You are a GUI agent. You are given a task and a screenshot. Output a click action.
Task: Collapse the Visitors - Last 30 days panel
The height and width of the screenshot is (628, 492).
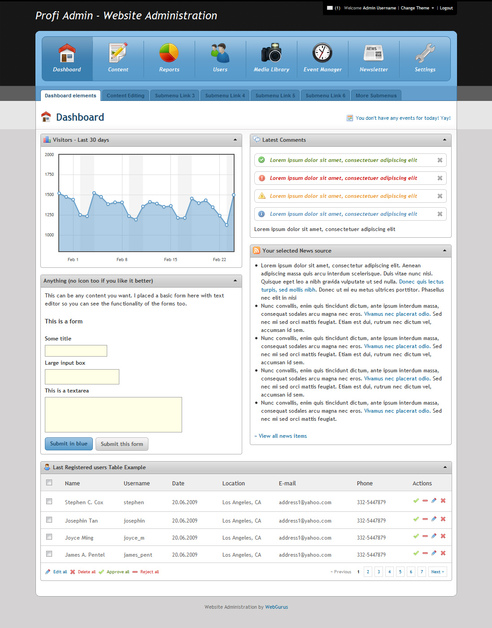tap(235, 140)
